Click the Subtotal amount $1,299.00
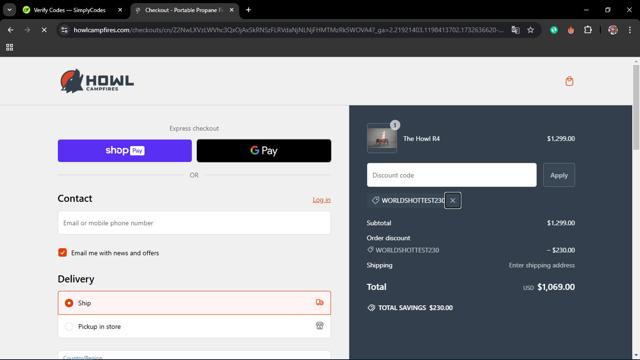Image resolution: width=640 pixels, height=360 pixels. point(561,223)
